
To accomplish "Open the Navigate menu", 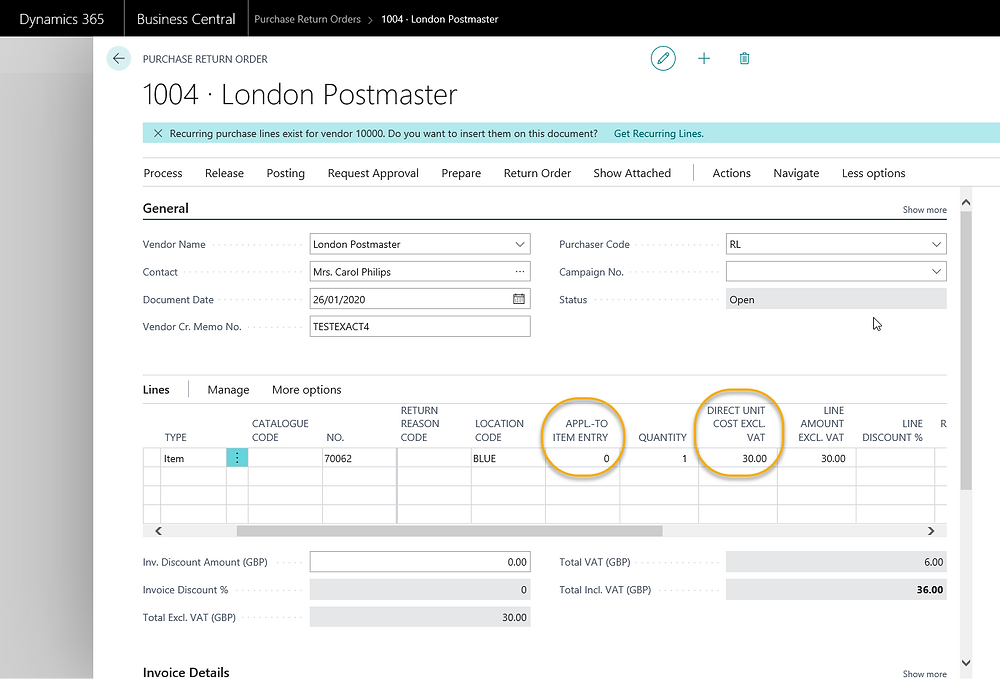I will click(x=796, y=173).
